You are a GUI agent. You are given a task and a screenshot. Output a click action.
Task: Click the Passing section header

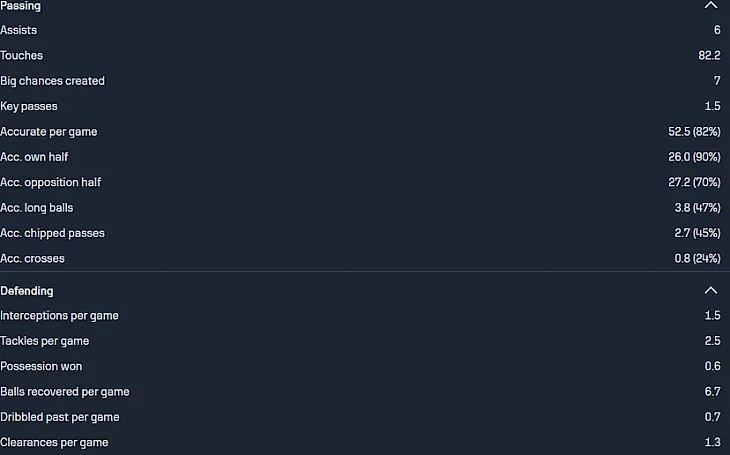tap(21, 5)
